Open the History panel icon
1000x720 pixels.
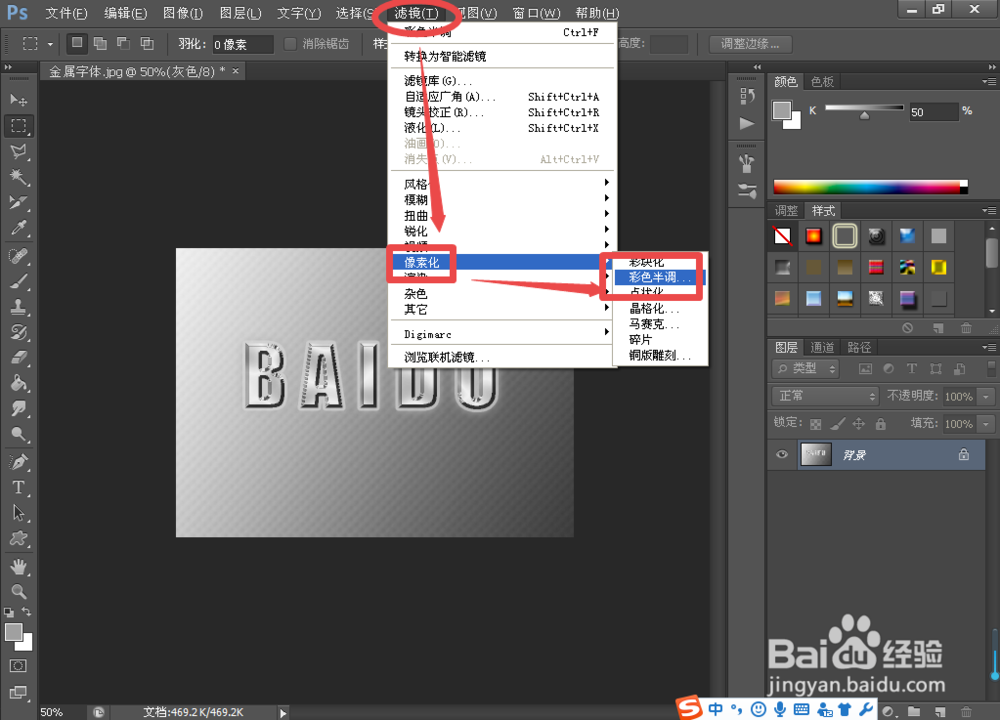(747, 96)
